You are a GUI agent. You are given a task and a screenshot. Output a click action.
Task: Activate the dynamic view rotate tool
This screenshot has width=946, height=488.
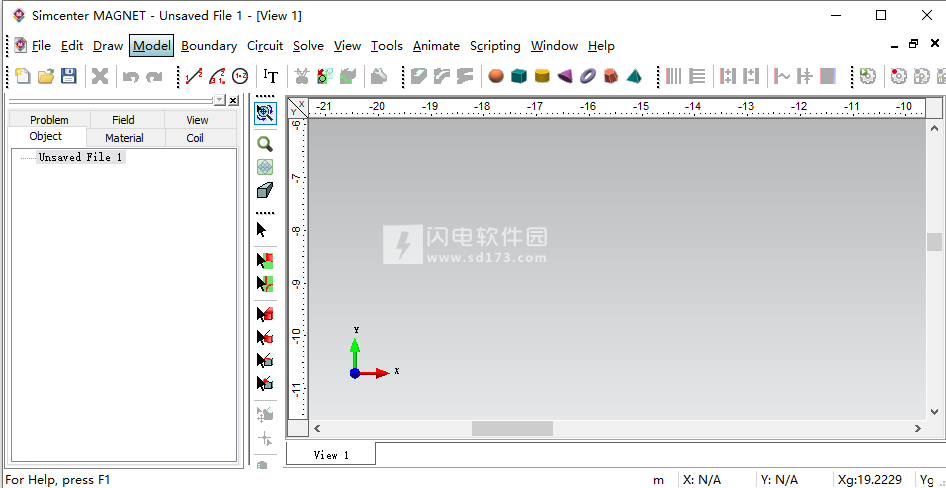point(265,113)
